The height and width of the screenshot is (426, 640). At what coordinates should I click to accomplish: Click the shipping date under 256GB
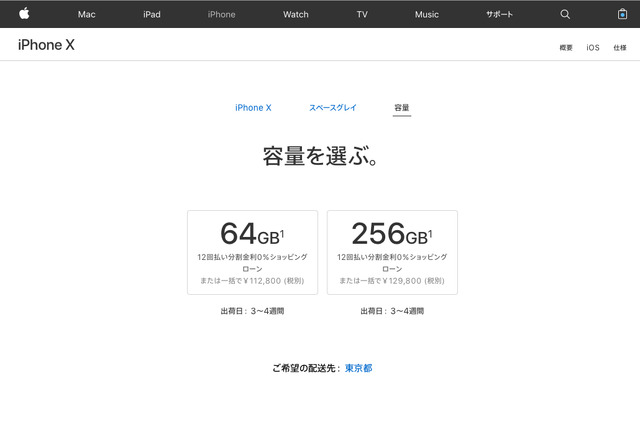point(392,311)
